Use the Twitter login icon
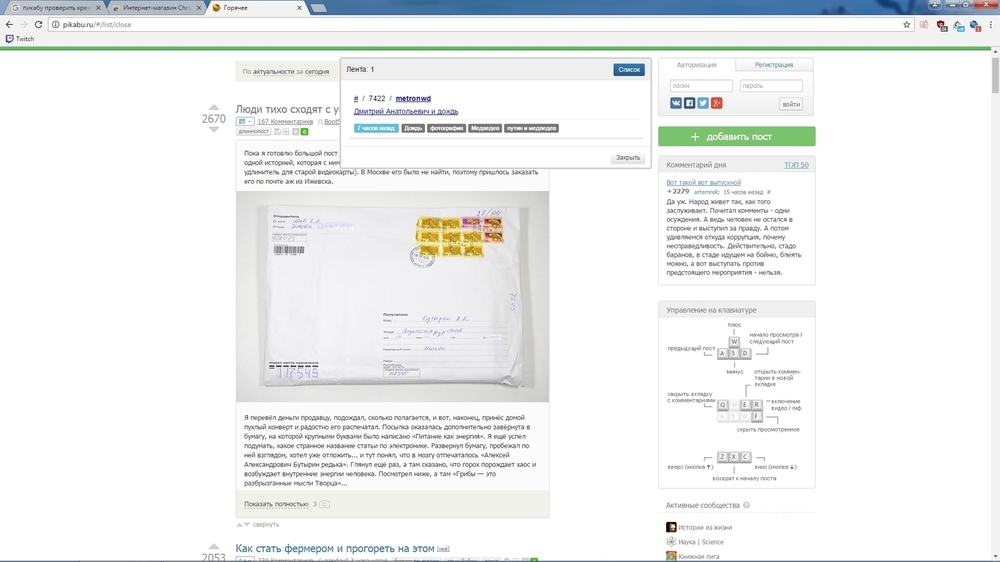1000x562 pixels. (703, 103)
